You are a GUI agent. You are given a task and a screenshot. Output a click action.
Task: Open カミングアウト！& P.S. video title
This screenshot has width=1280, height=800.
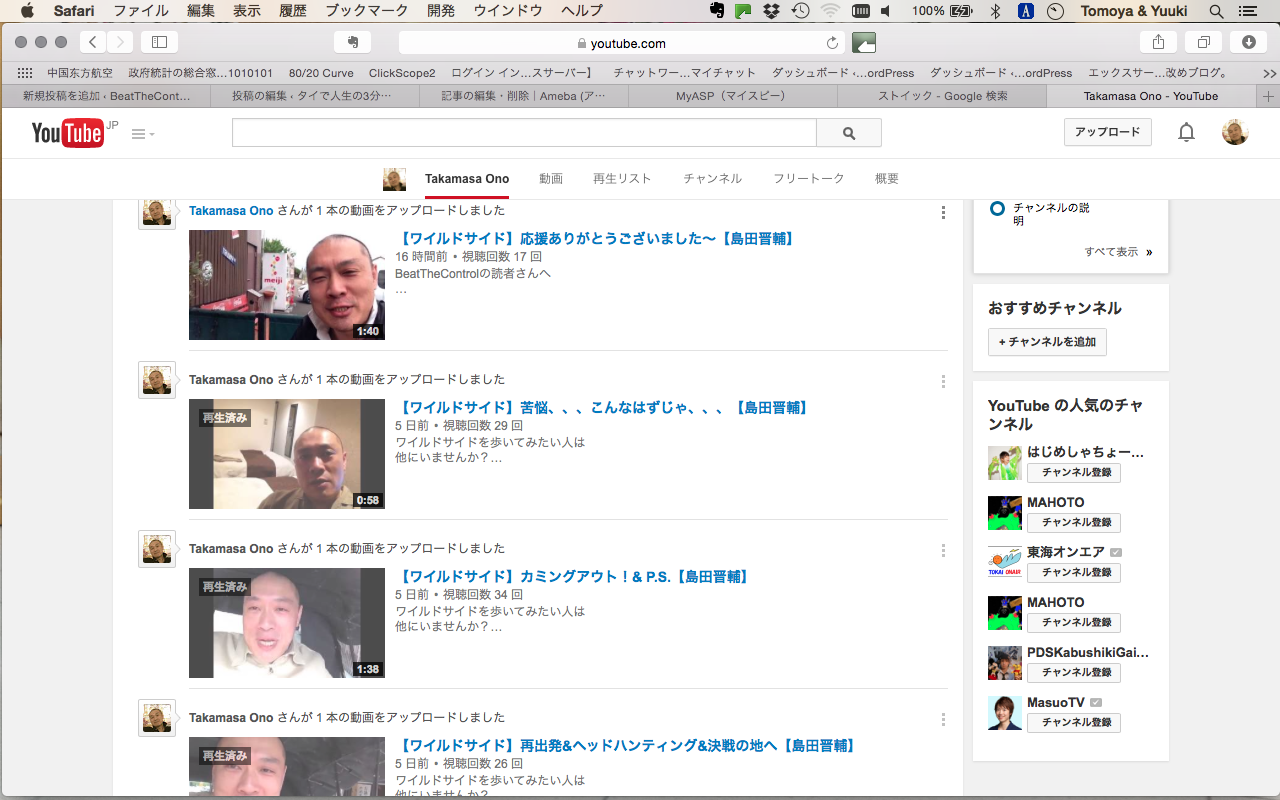(x=574, y=577)
